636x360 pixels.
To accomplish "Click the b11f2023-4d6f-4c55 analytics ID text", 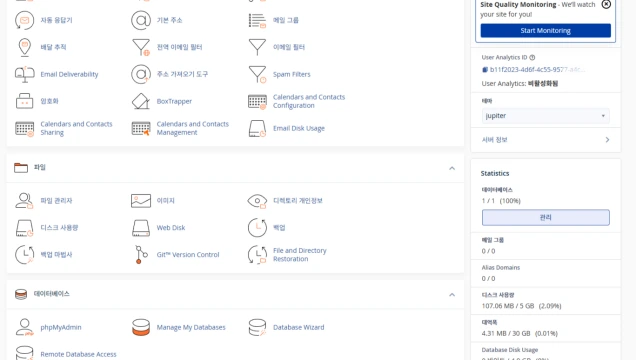I will [x=537, y=70].
